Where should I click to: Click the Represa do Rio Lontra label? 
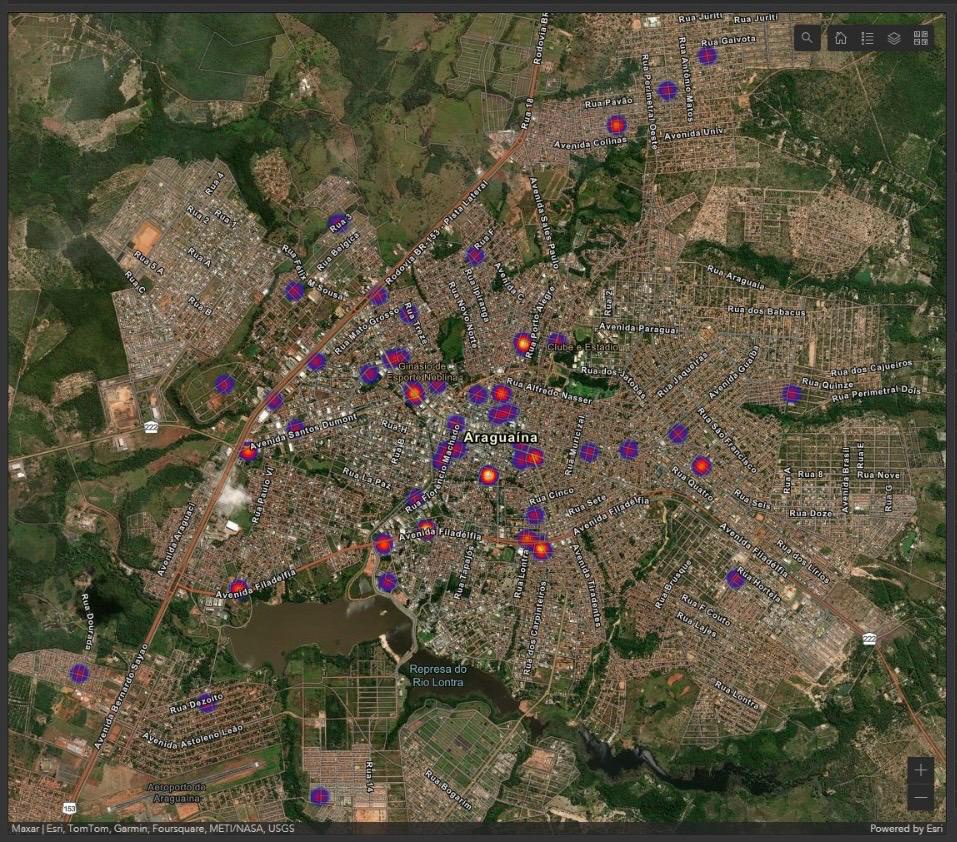tap(438, 675)
